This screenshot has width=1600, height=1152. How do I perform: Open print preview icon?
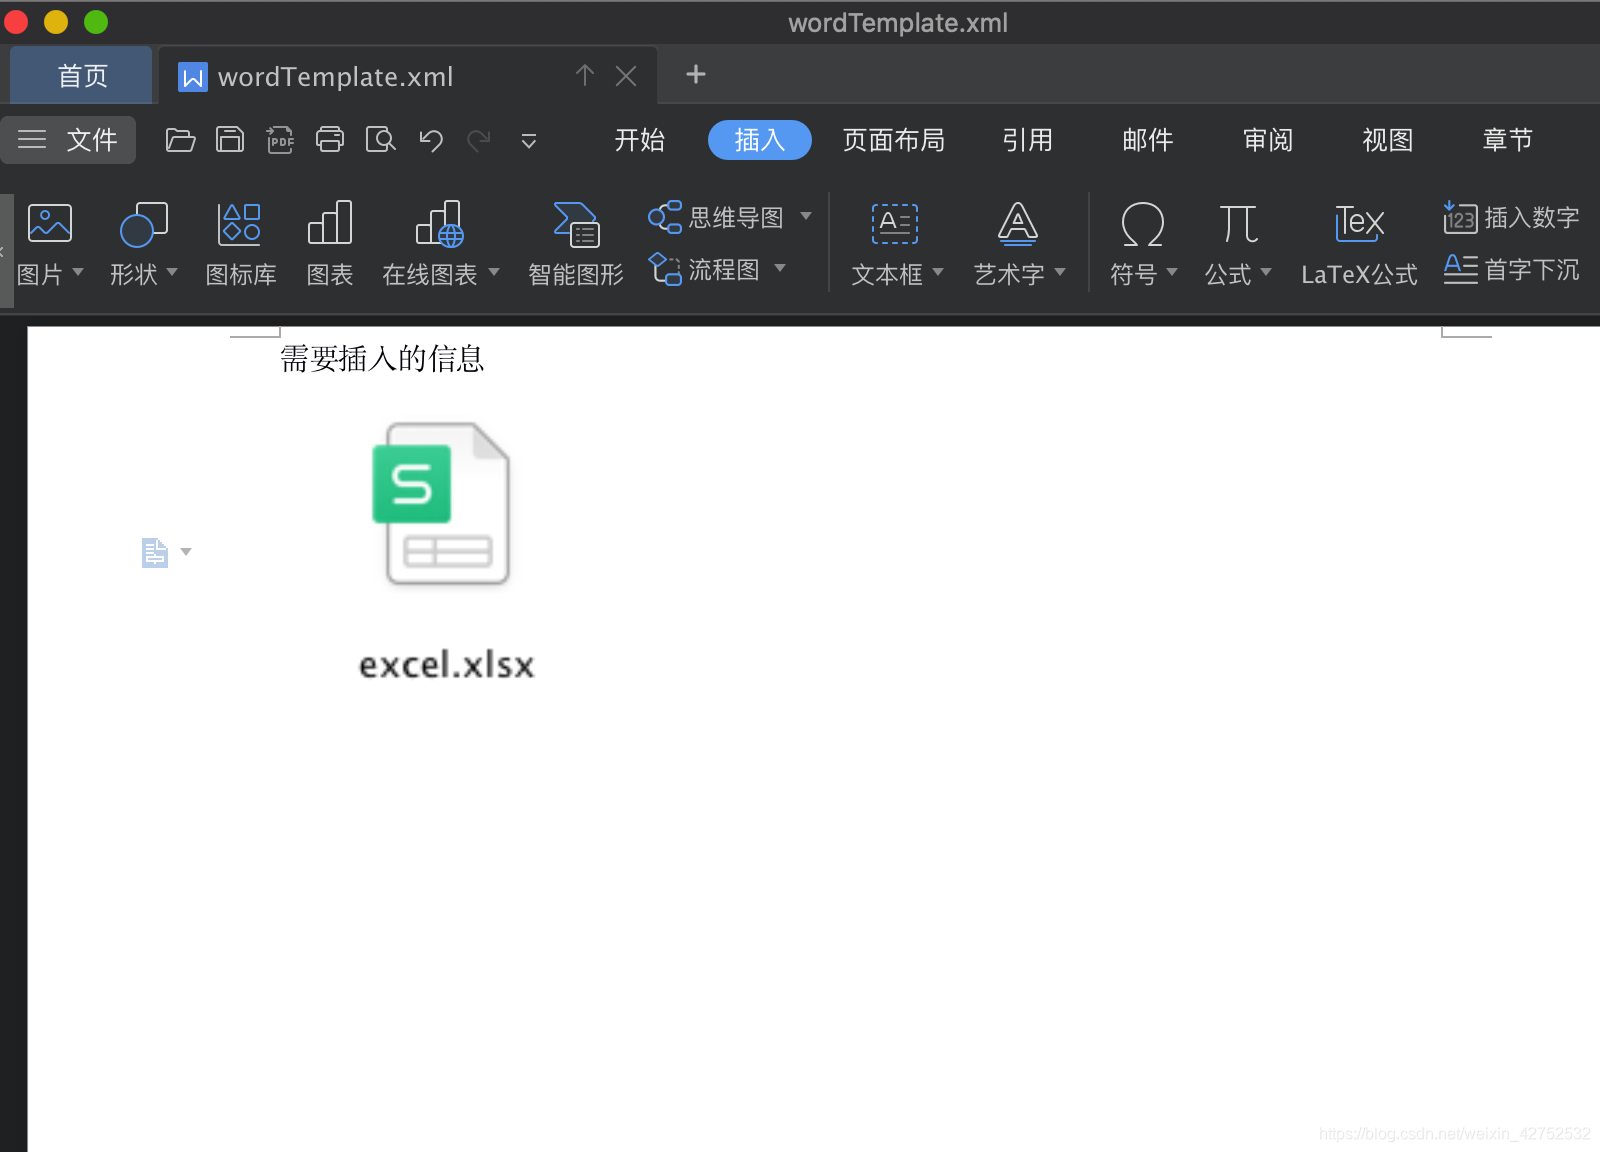pyautogui.click(x=380, y=140)
